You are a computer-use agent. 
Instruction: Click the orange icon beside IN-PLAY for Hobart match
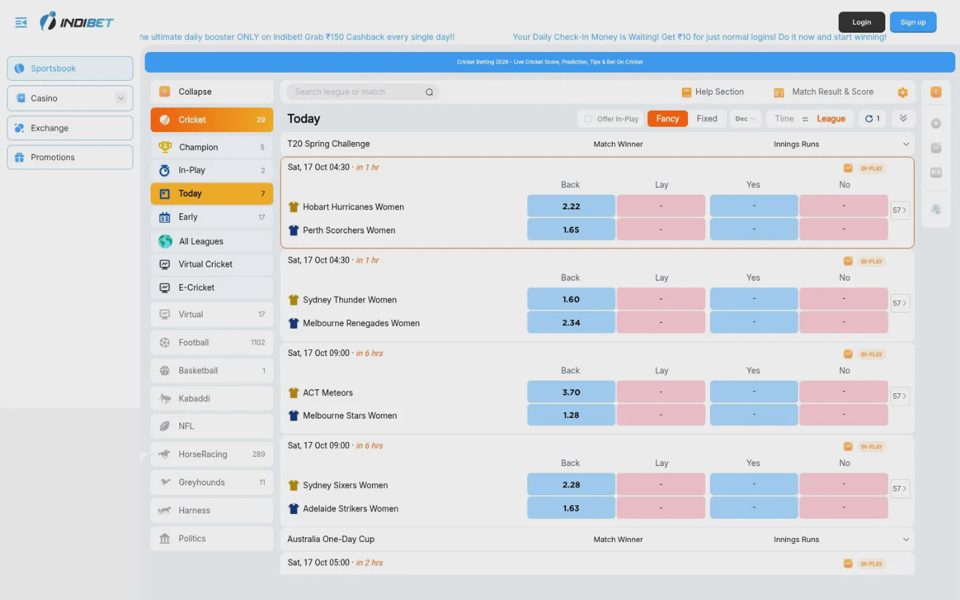(848, 168)
